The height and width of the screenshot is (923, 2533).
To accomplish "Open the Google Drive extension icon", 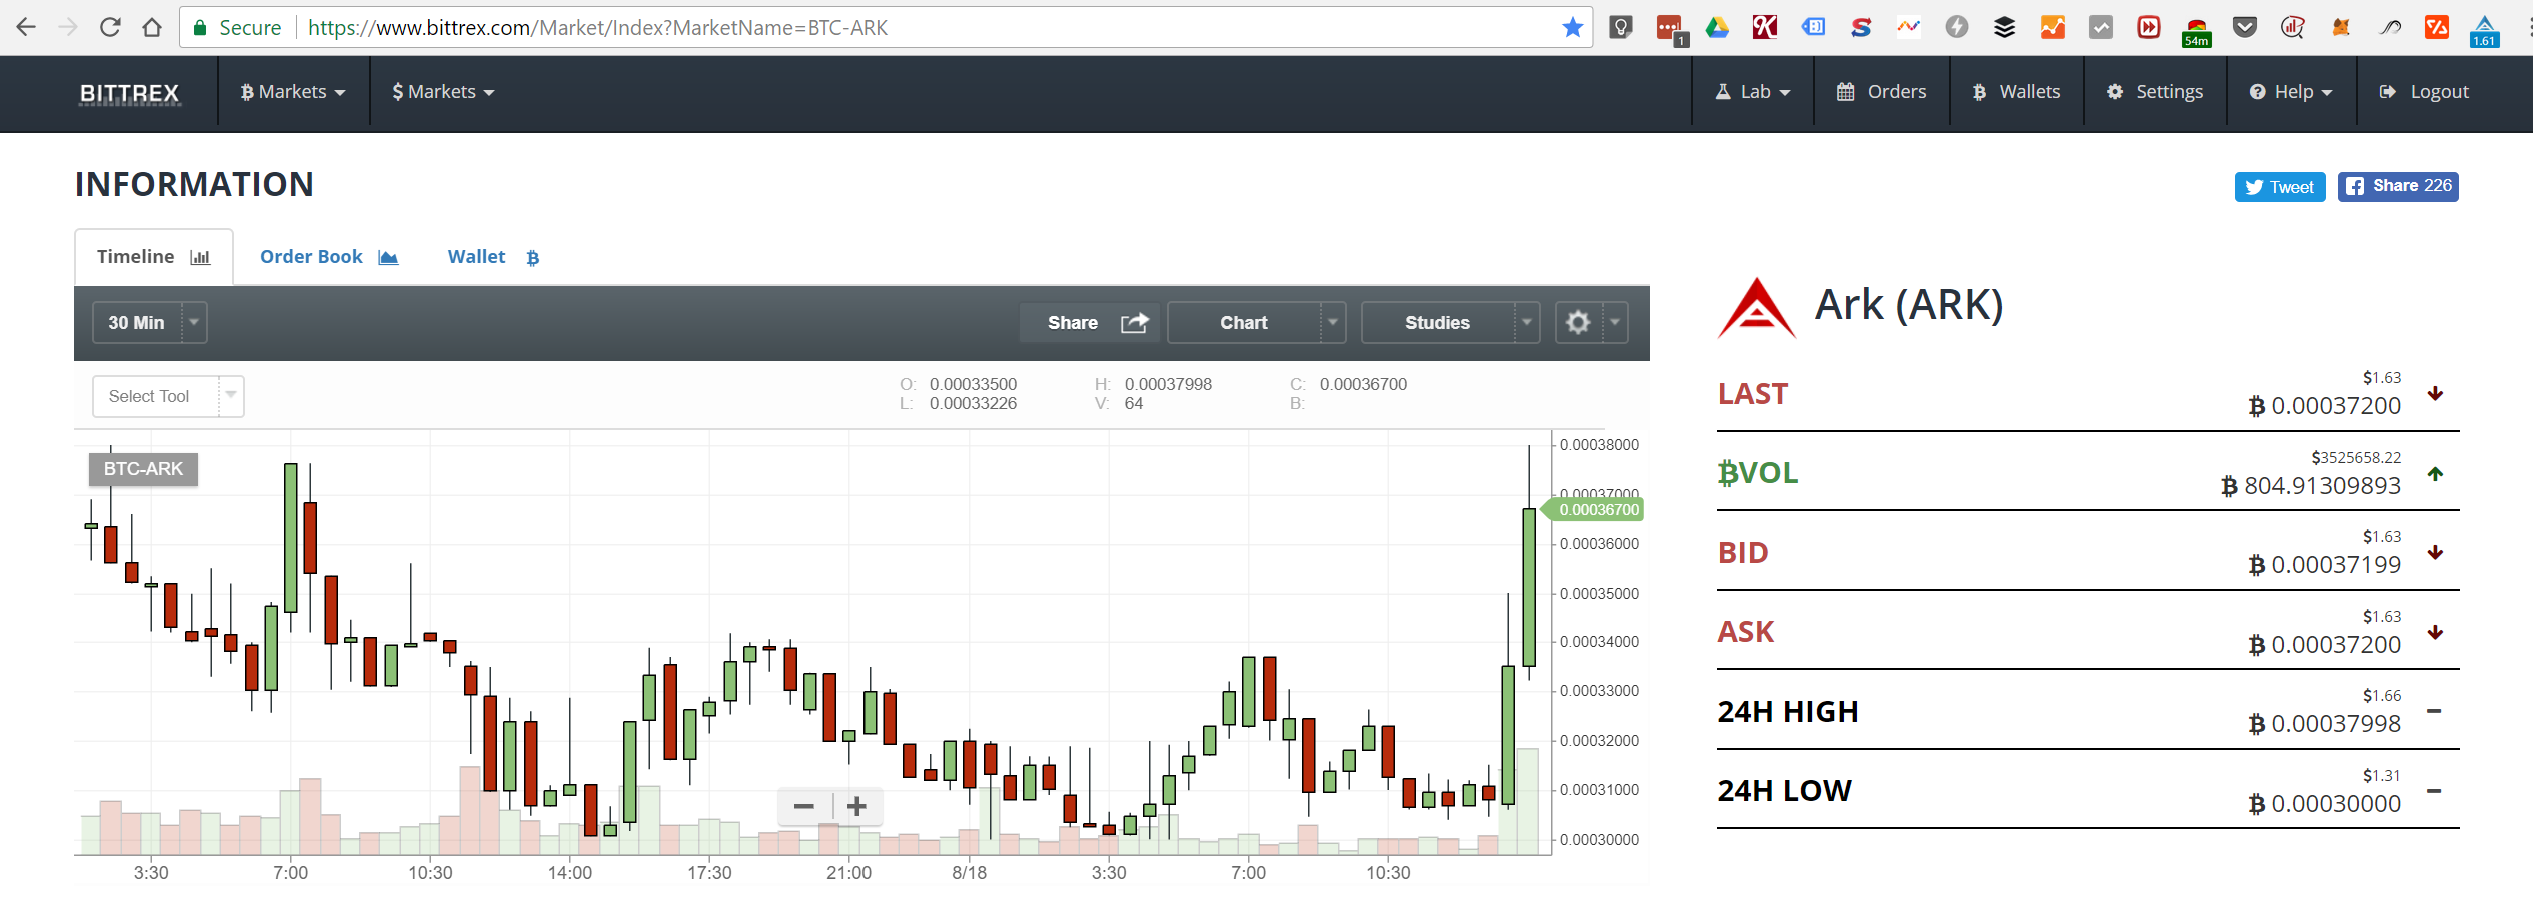I will (x=1717, y=27).
